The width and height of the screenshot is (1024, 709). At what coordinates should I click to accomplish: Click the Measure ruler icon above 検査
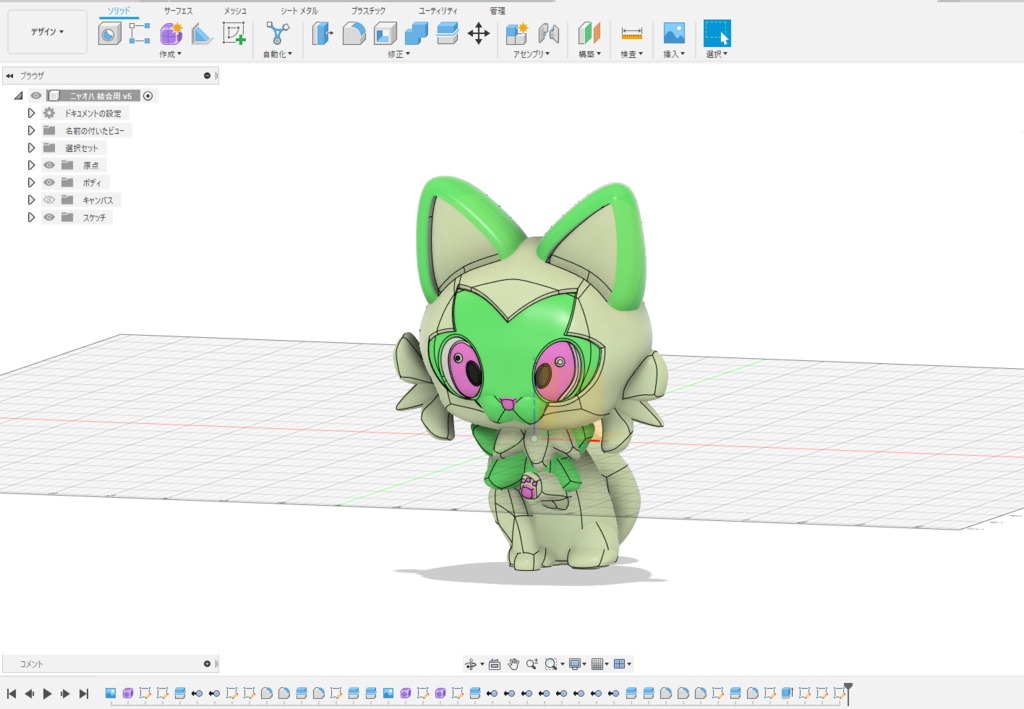click(x=631, y=34)
